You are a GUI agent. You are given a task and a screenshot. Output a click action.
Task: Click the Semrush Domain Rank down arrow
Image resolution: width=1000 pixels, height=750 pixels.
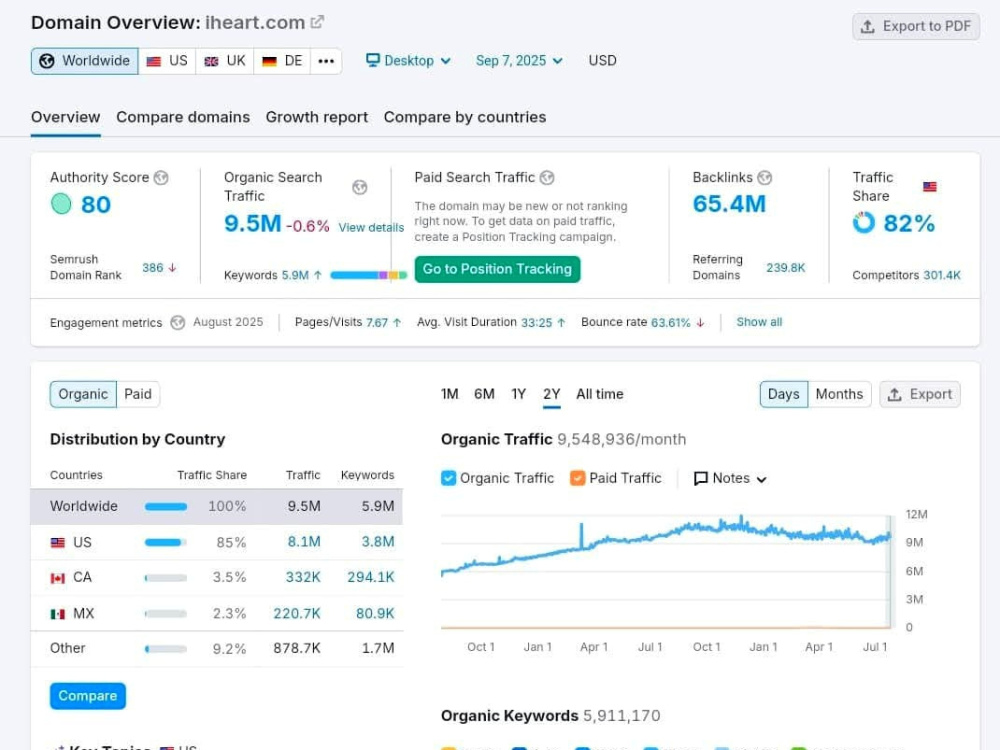pyautogui.click(x=172, y=268)
